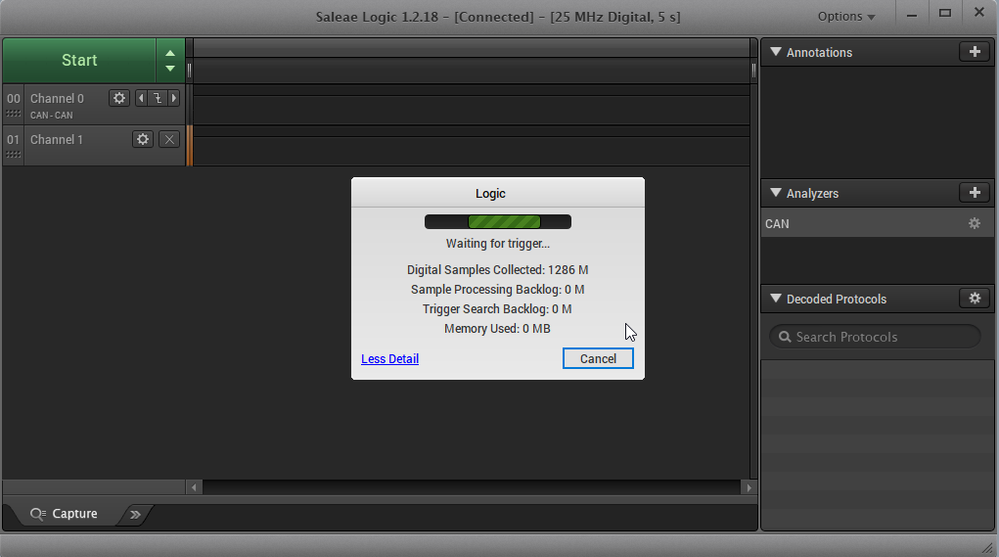The image size is (999, 557).
Task: Click Memory Used text
Action: coord(498,329)
